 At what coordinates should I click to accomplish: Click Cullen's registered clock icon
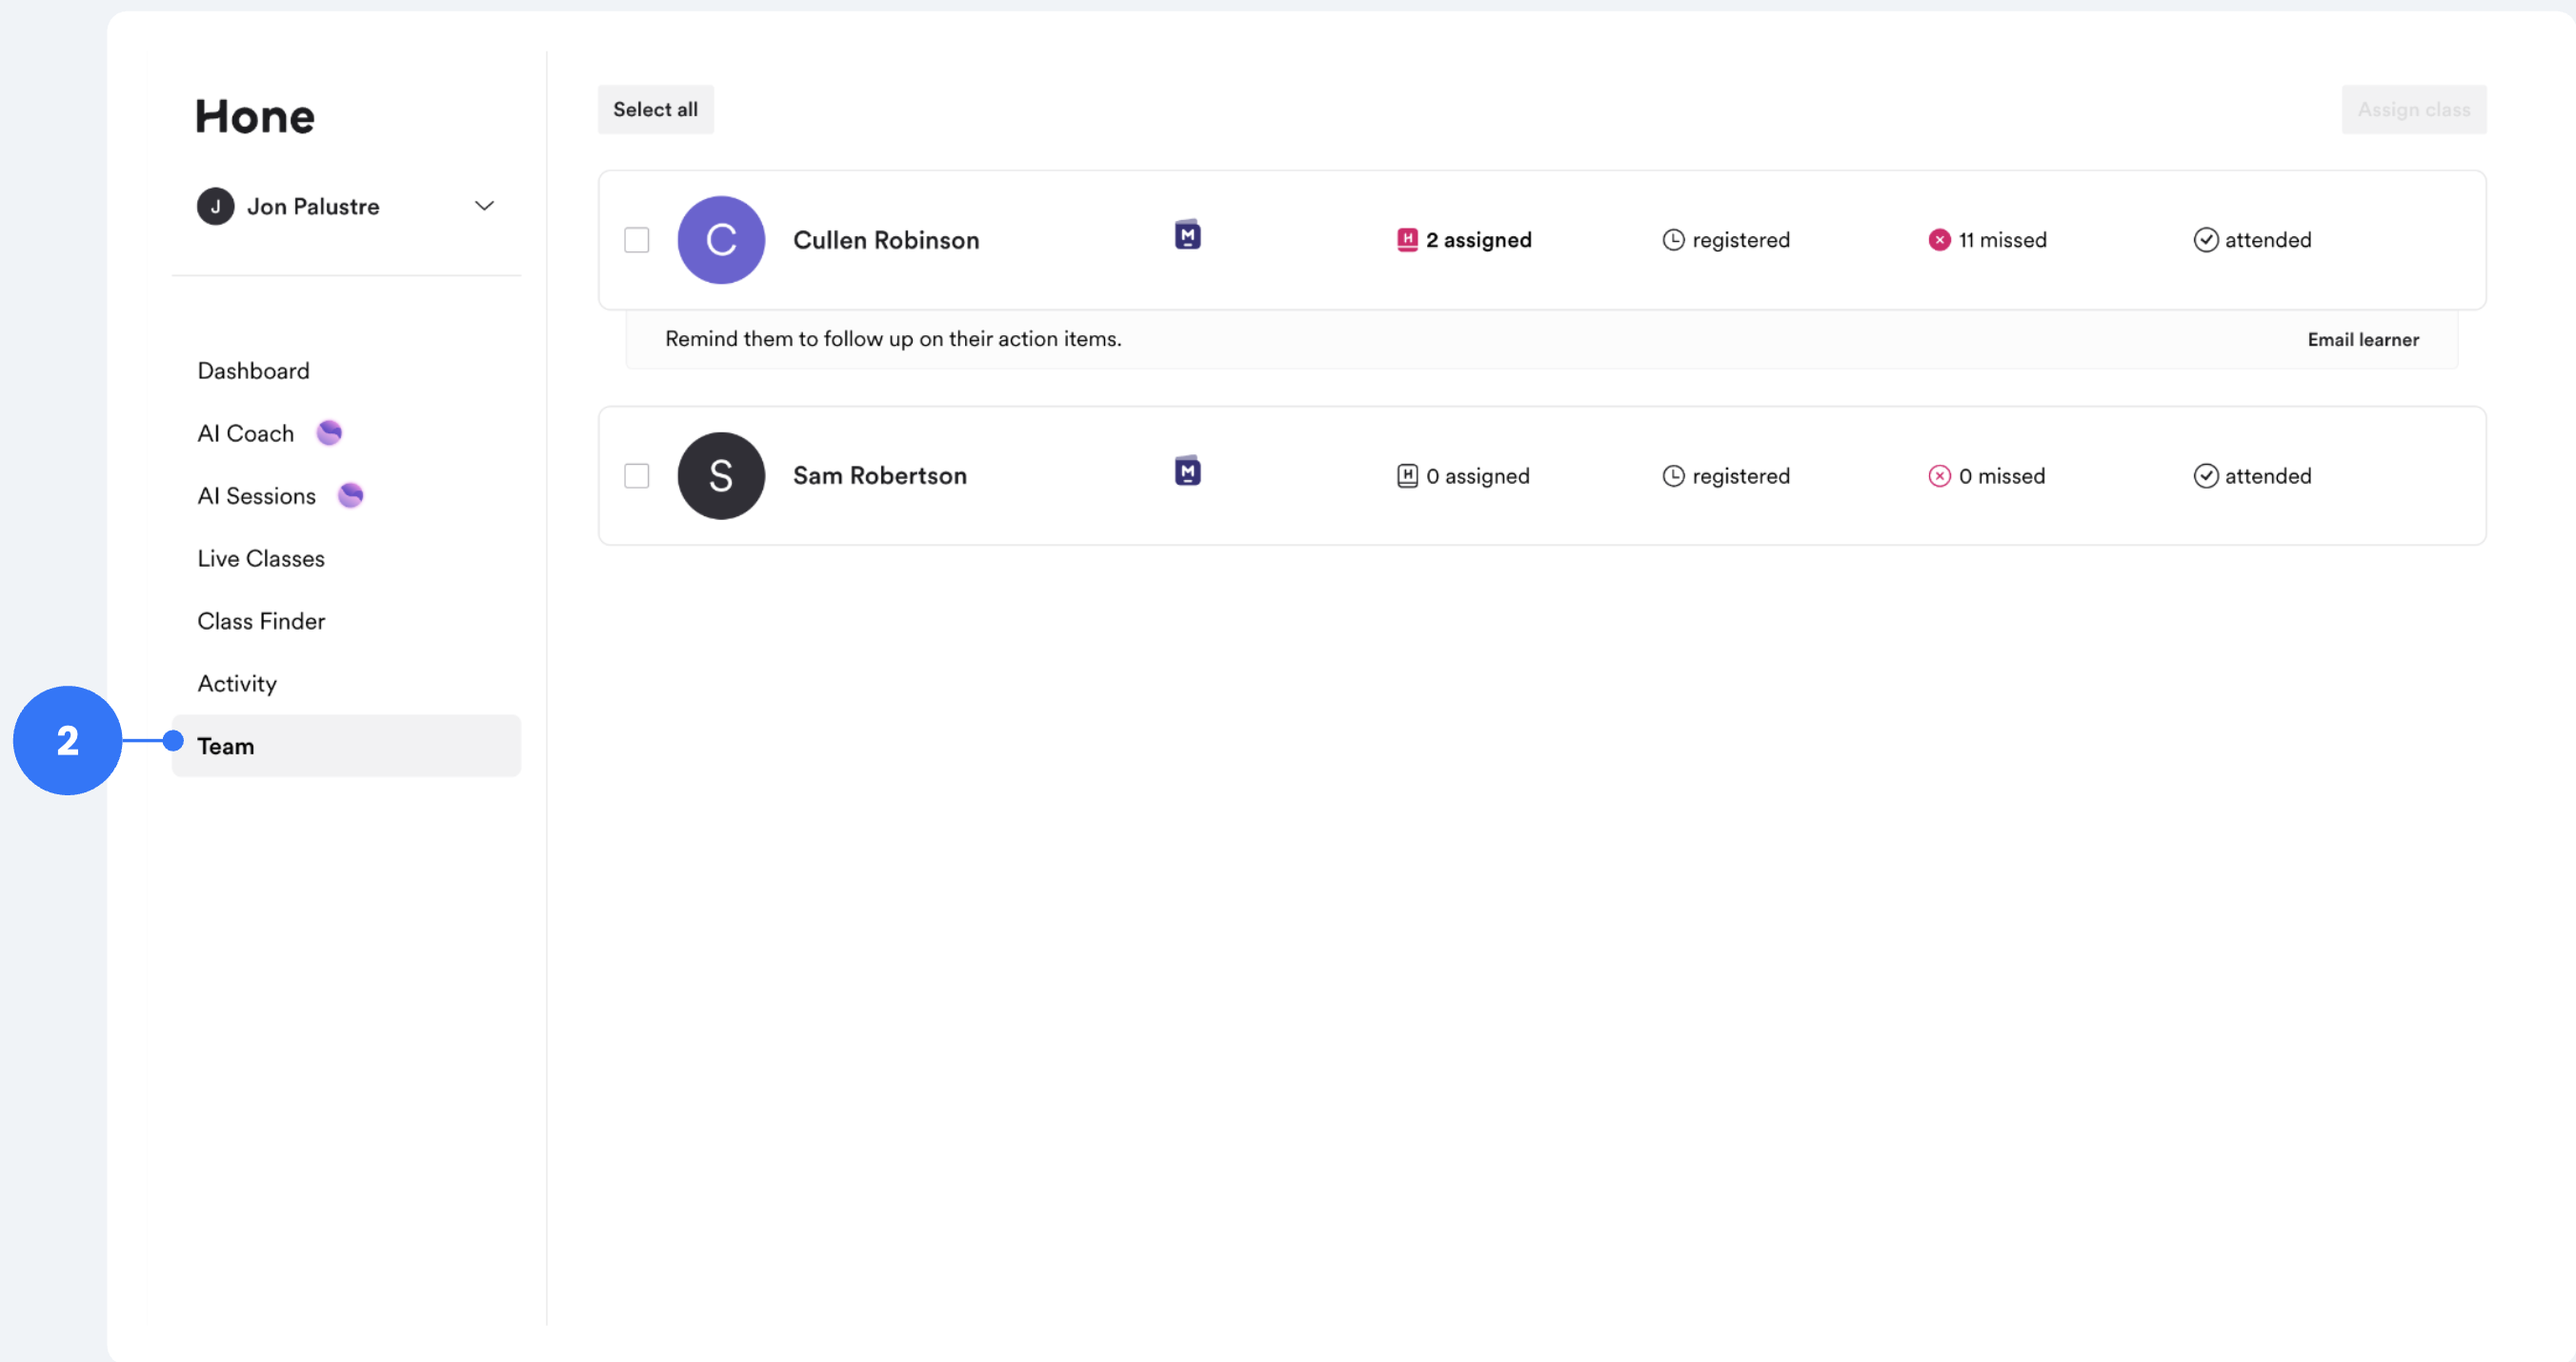pyautogui.click(x=1673, y=240)
